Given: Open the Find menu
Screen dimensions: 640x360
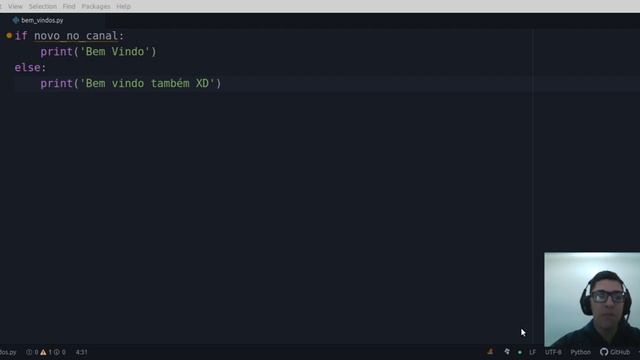Looking at the screenshot, I should (69, 6).
